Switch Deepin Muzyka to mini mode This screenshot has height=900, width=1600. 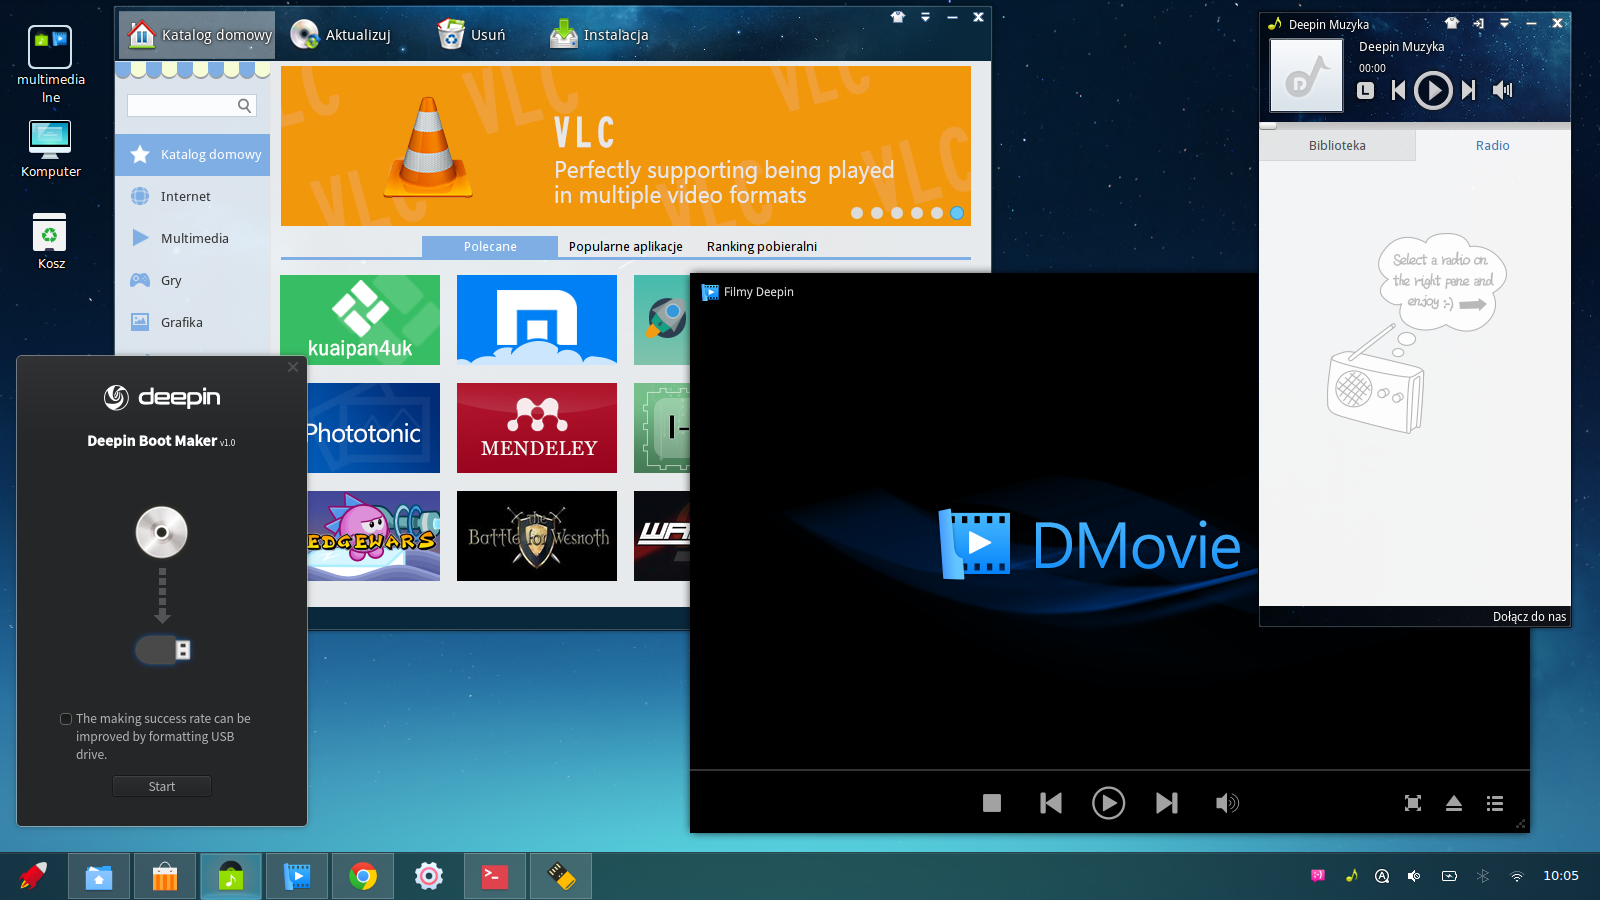1478,23
